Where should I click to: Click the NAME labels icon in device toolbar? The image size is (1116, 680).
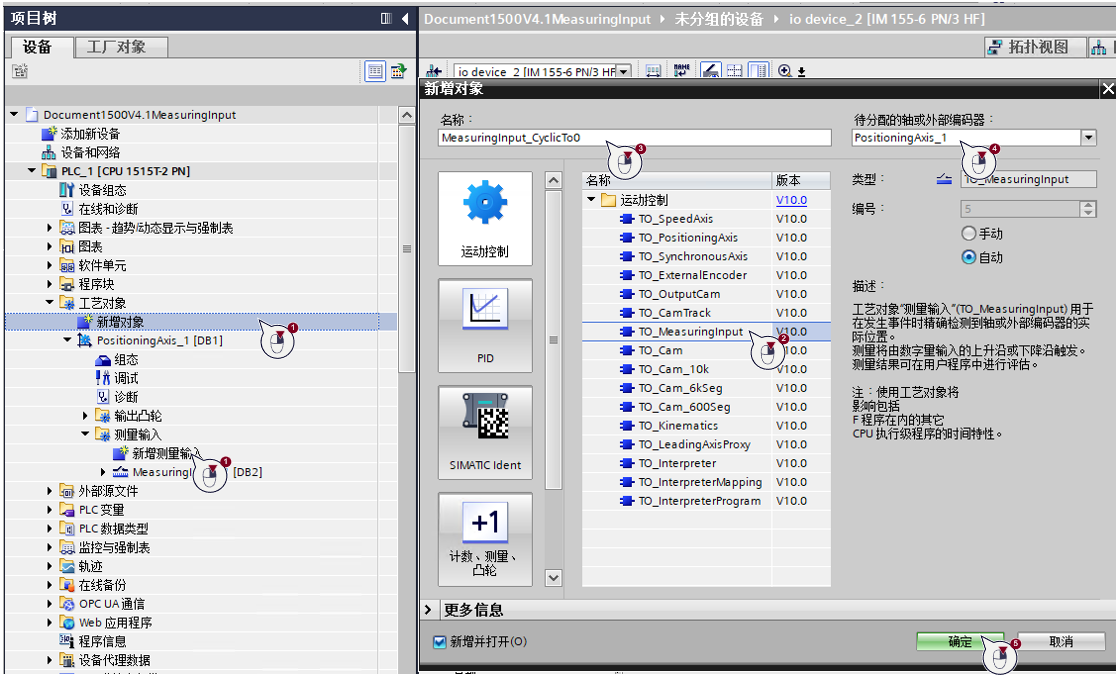tap(681, 70)
